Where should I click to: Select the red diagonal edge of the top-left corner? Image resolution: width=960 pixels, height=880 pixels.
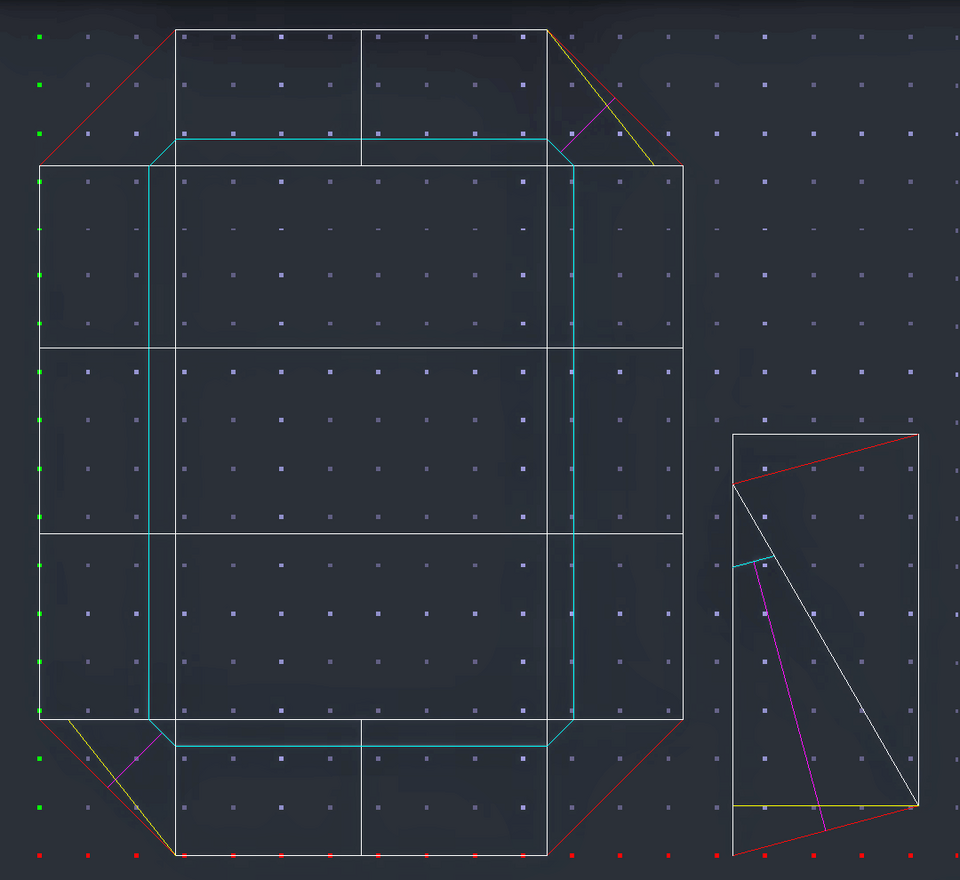[107, 97]
